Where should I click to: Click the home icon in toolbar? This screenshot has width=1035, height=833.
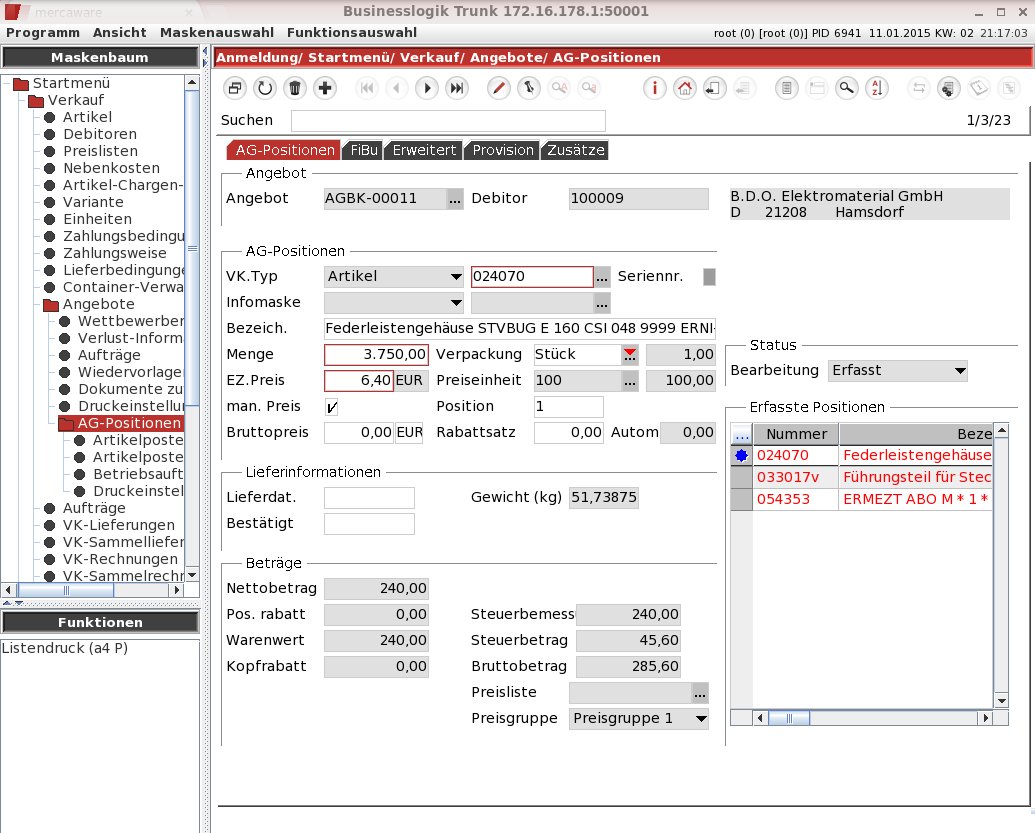click(684, 88)
